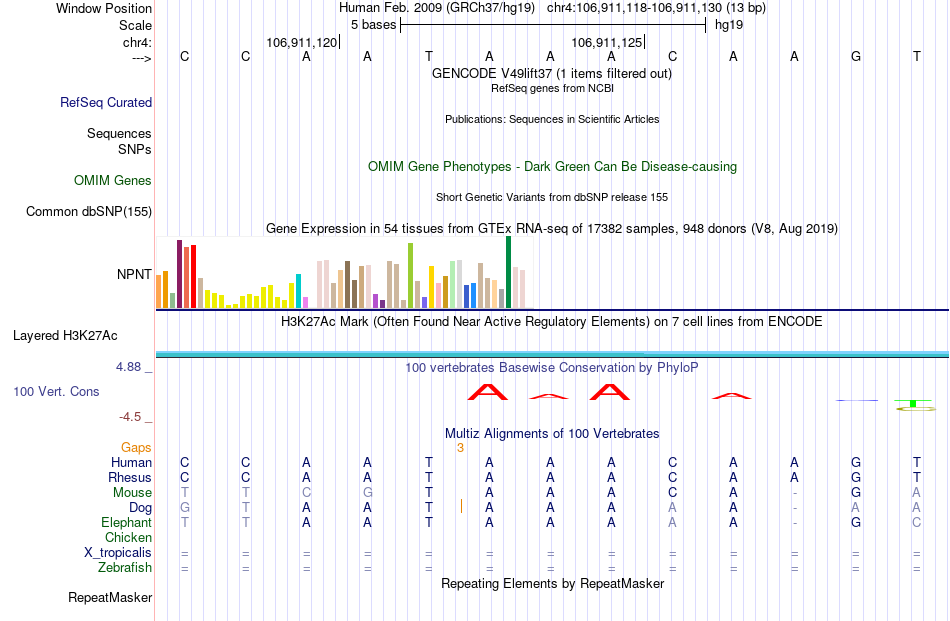The width and height of the screenshot is (950, 621).
Task: Click the cyan H3K27Ac signal band
Action: [552, 354]
